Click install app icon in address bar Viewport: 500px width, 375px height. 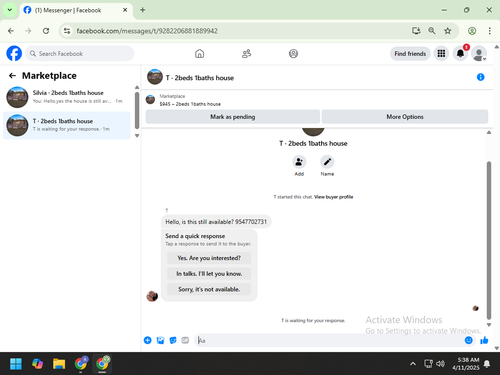click(416, 31)
